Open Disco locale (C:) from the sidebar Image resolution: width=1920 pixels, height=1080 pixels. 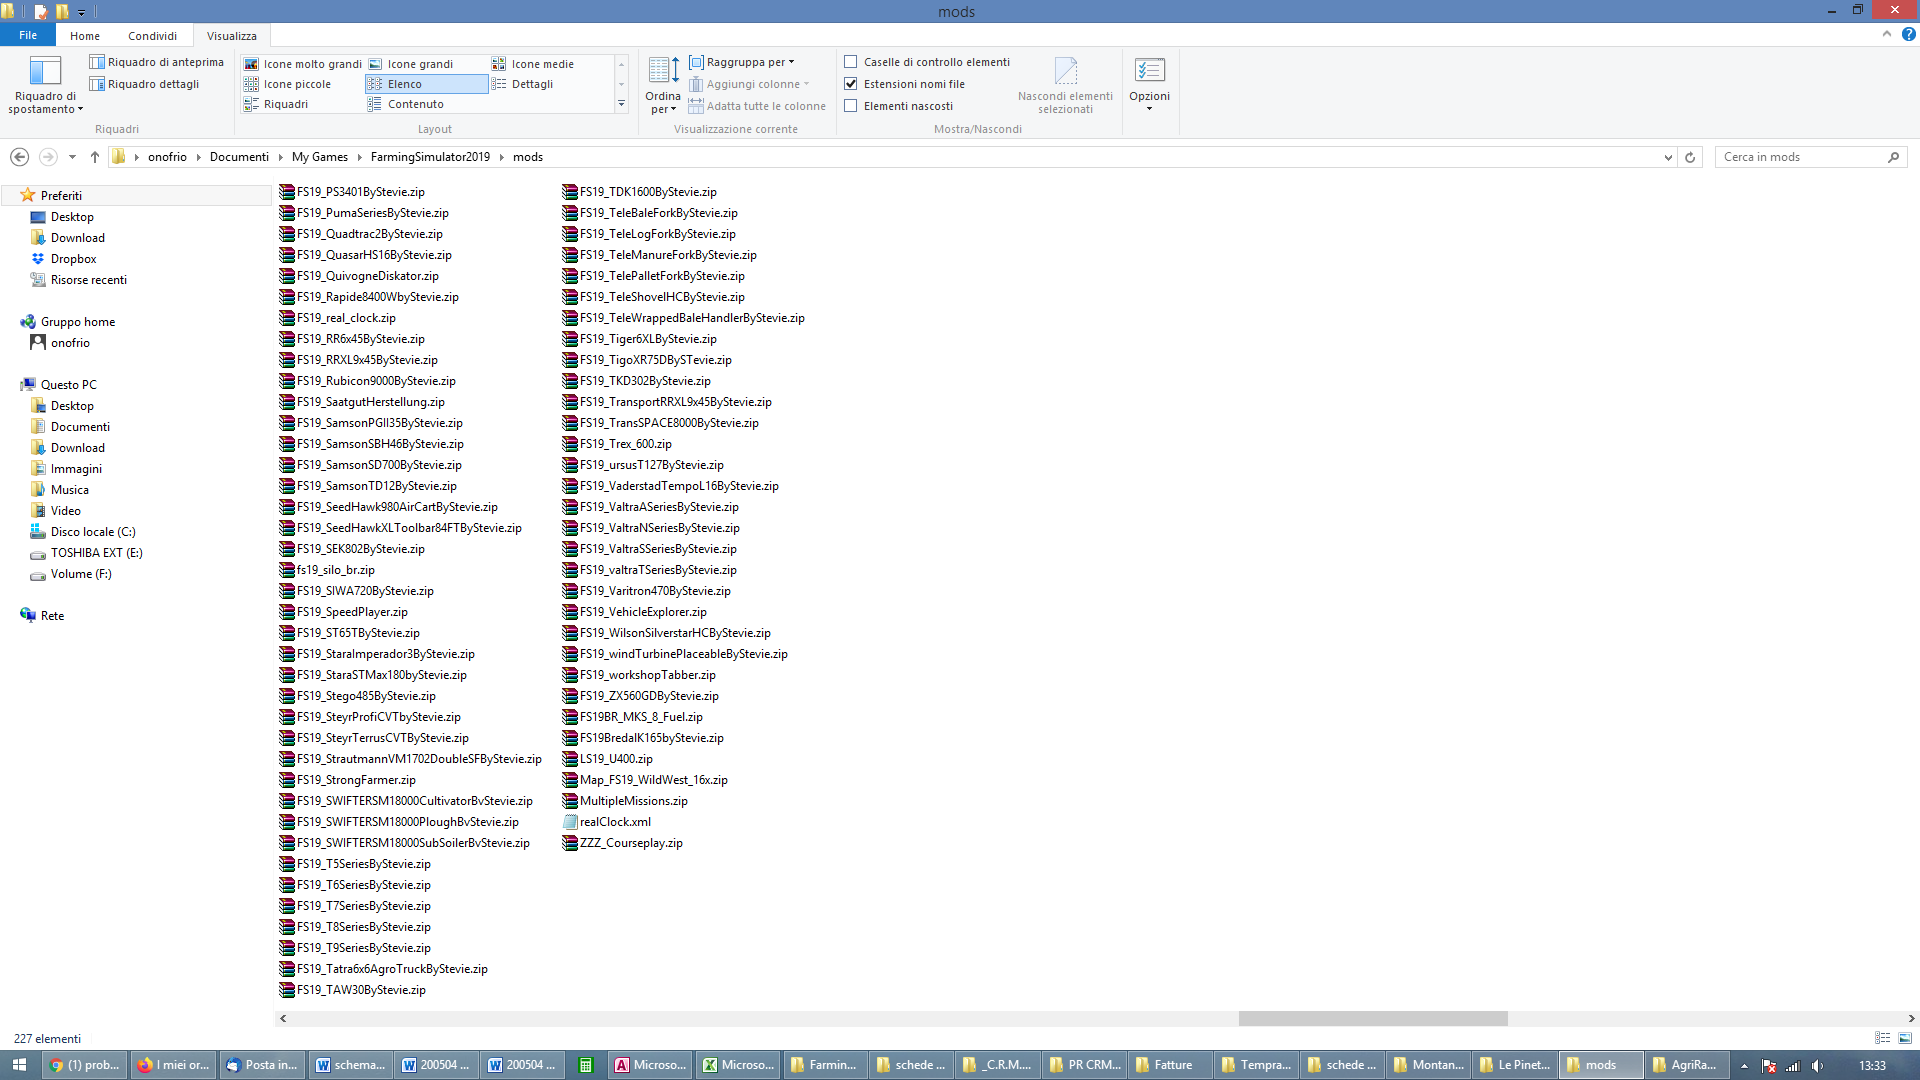(93, 531)
